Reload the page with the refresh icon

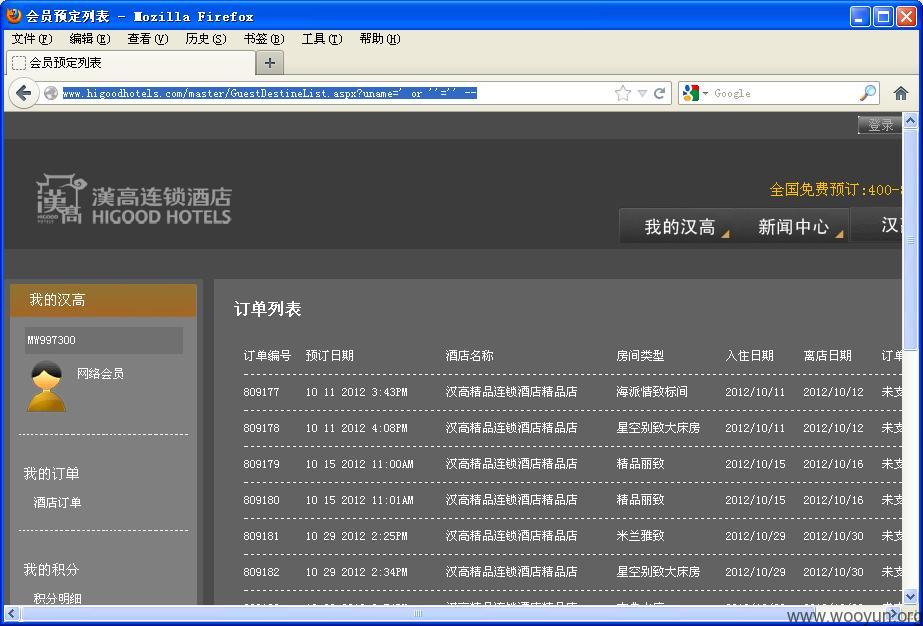point(659,93)
